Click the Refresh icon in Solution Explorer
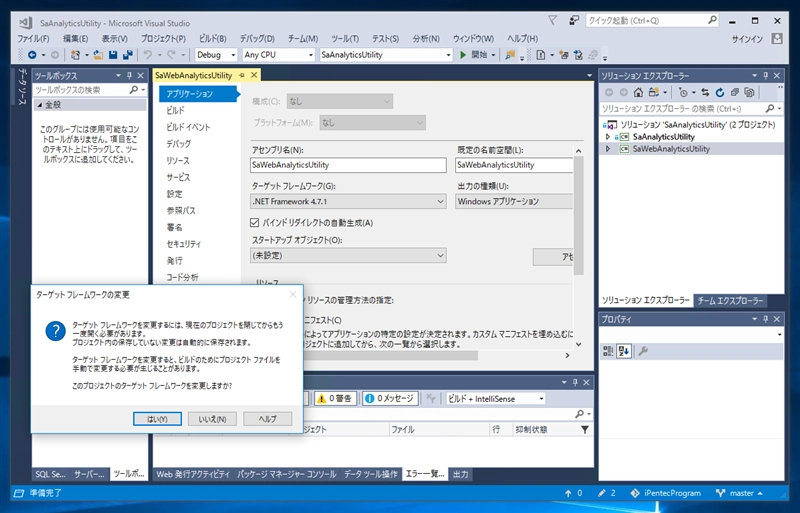 coord(720,92)
